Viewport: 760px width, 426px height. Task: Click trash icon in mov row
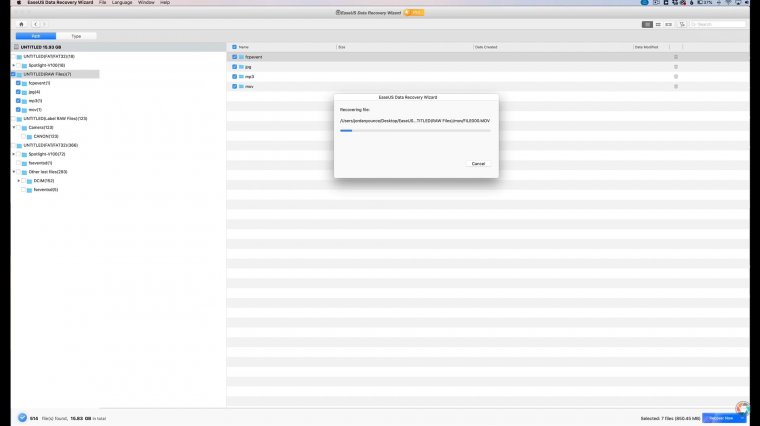pos(676,86)
